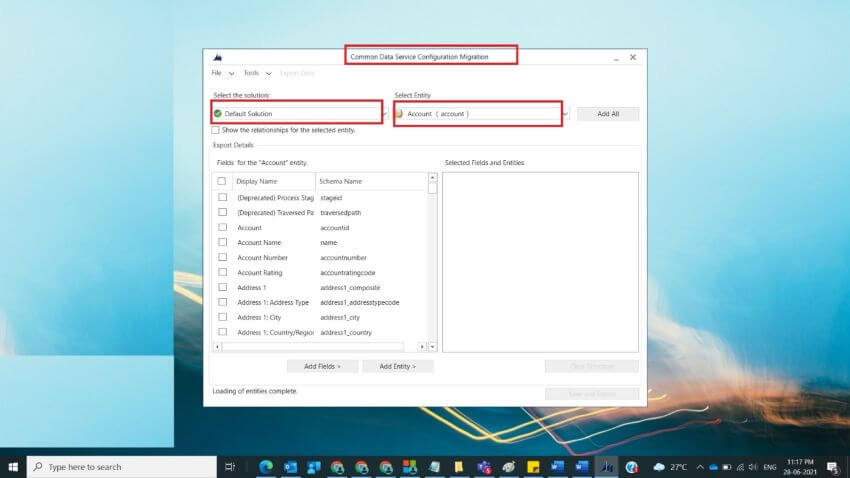Viewport: 850px width, 478px height.
Task: Open the notification center icon
Action: (x=833, y=467)
